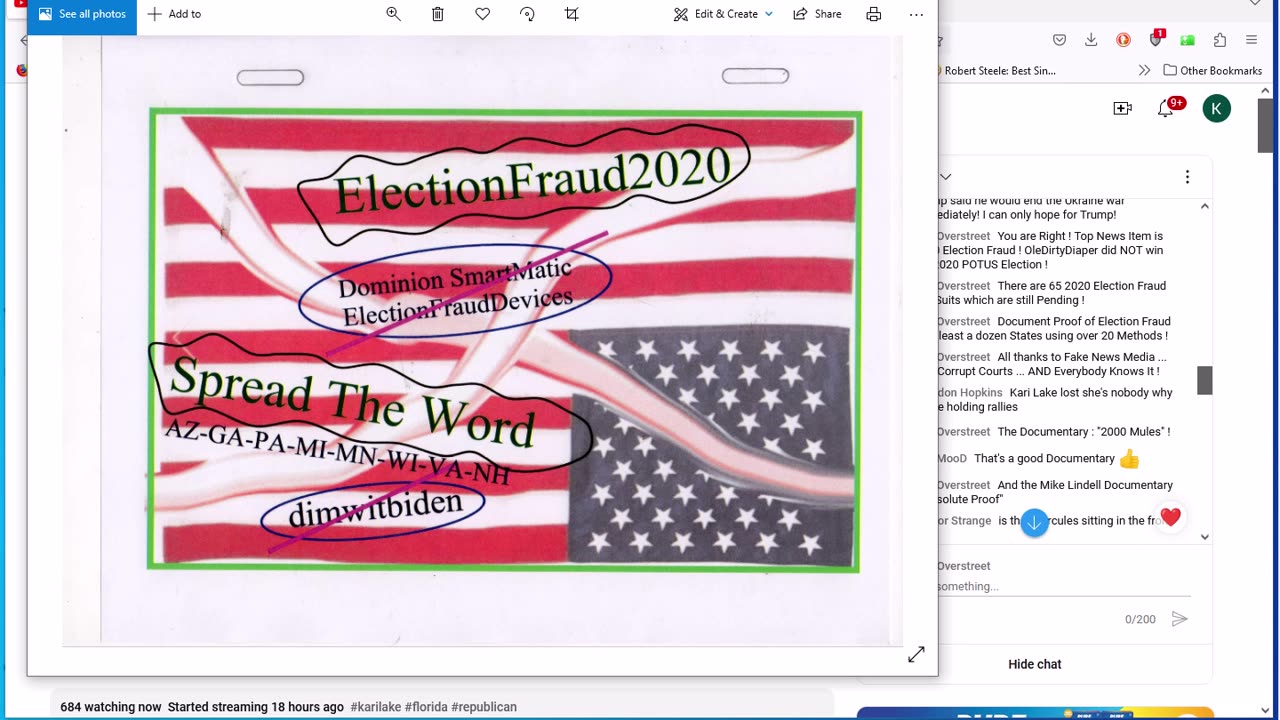Zoom in with the magnifier icon
1280x720 pixels.
pyautogui.click(x=393, y=14)
